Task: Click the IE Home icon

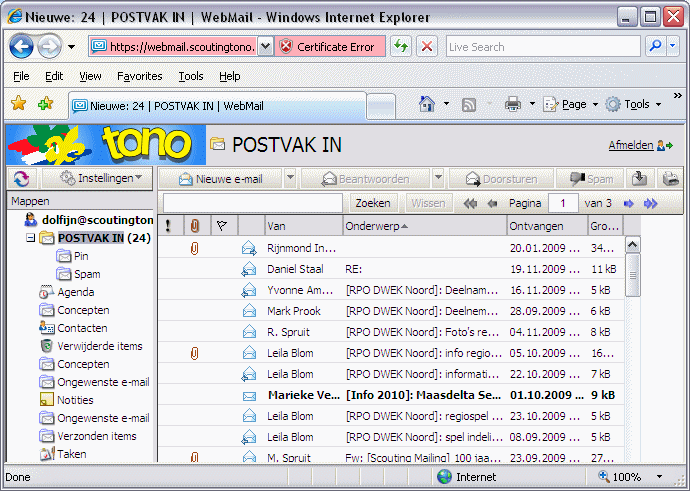Action: click(x=427, y=104)
